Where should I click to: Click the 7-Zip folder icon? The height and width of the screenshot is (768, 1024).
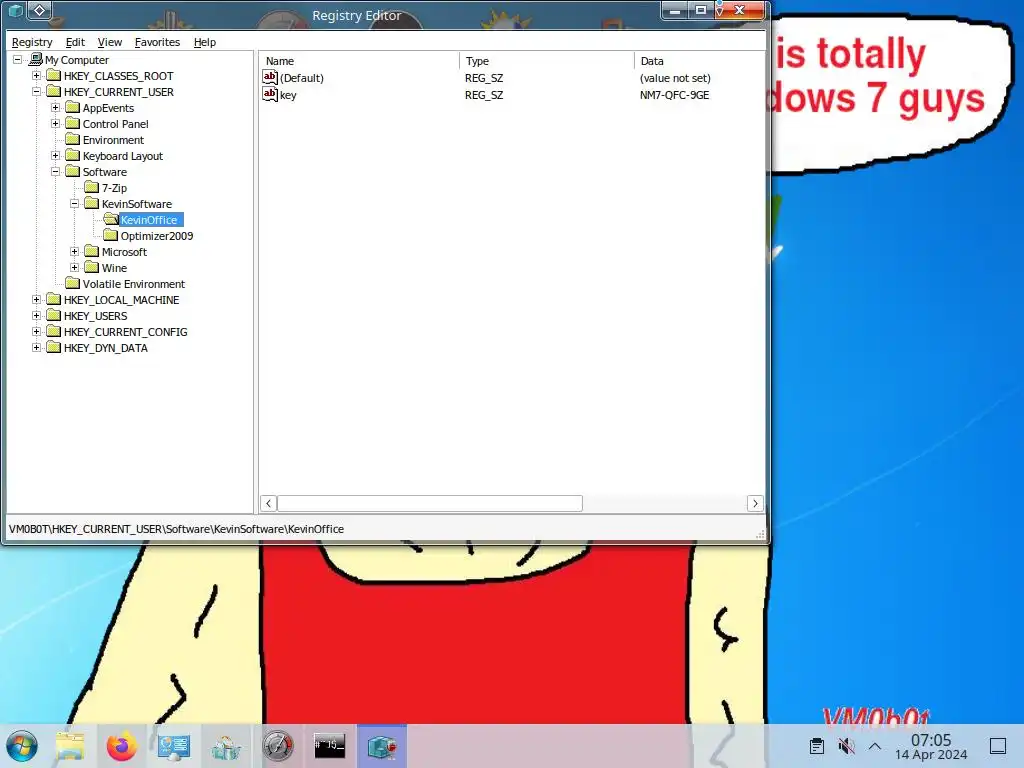tap(91, 187)
